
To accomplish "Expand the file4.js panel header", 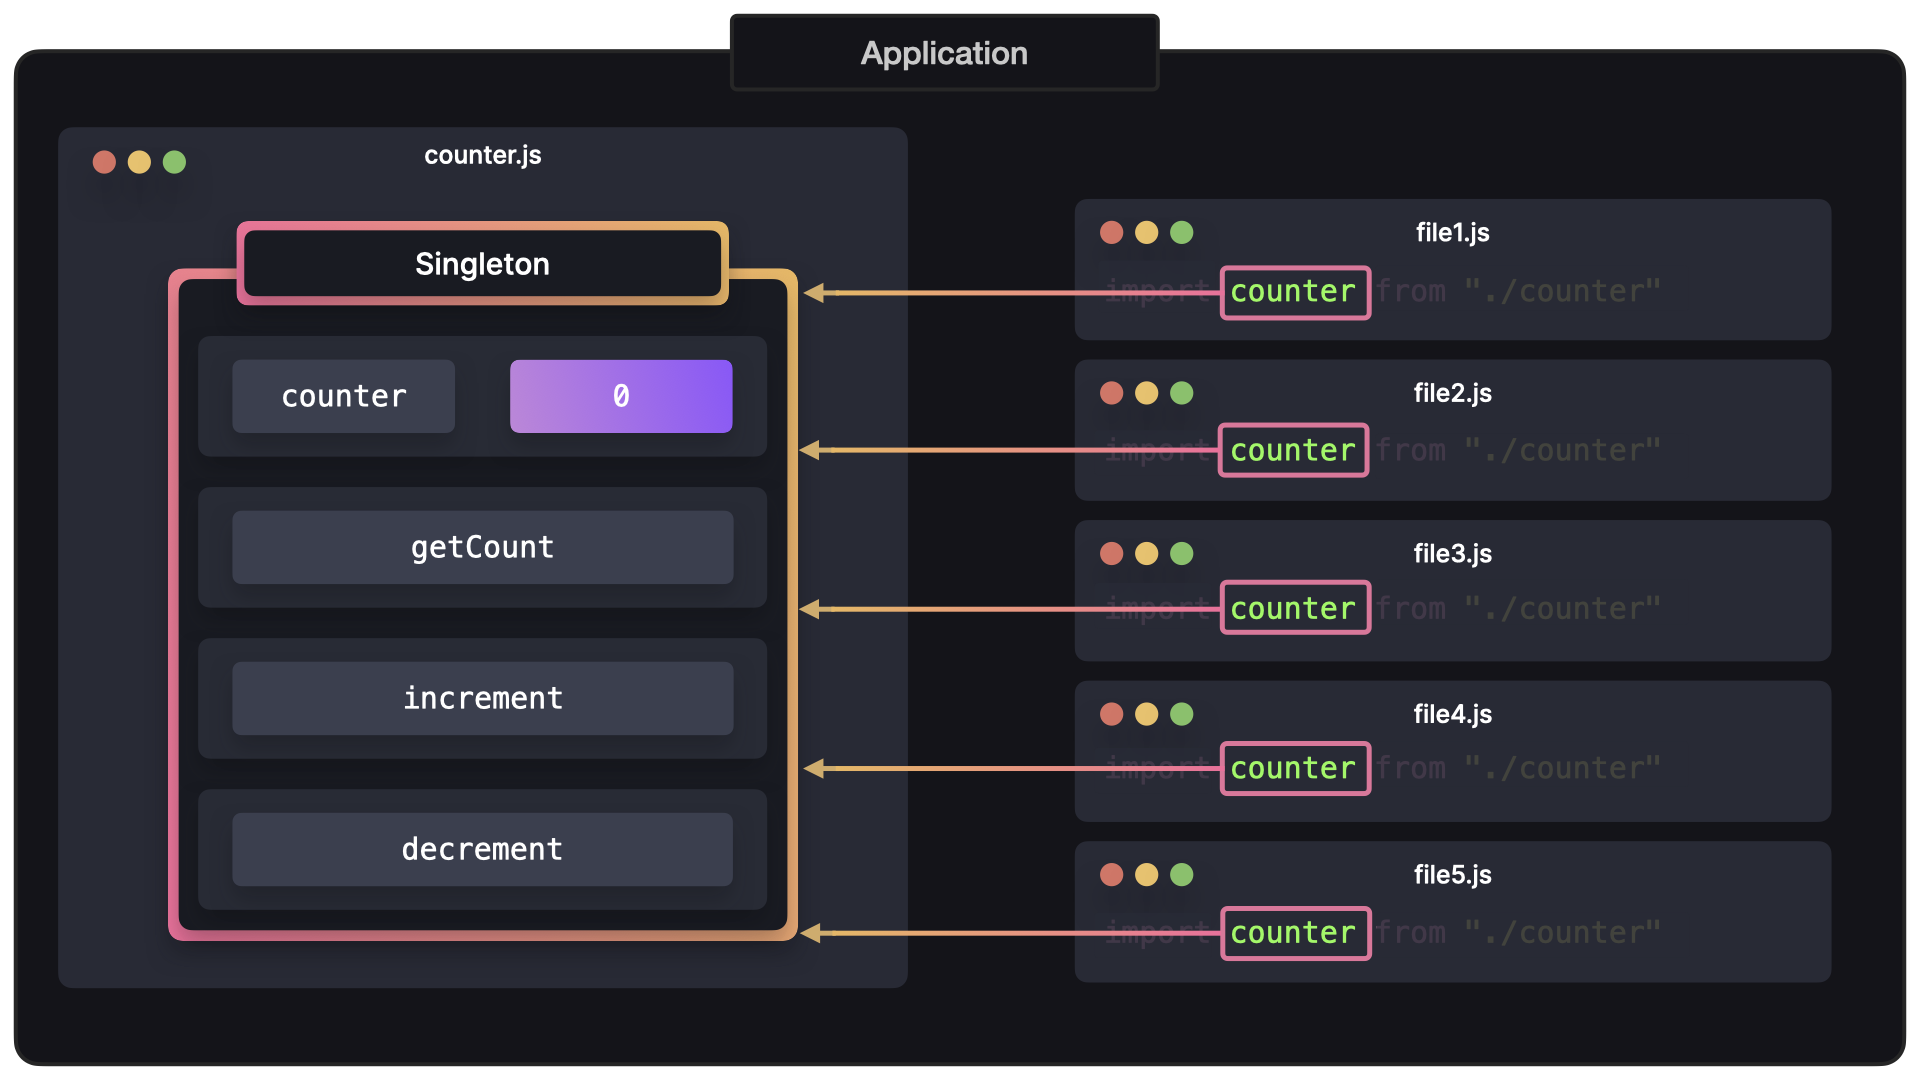I will (1452, 713).
